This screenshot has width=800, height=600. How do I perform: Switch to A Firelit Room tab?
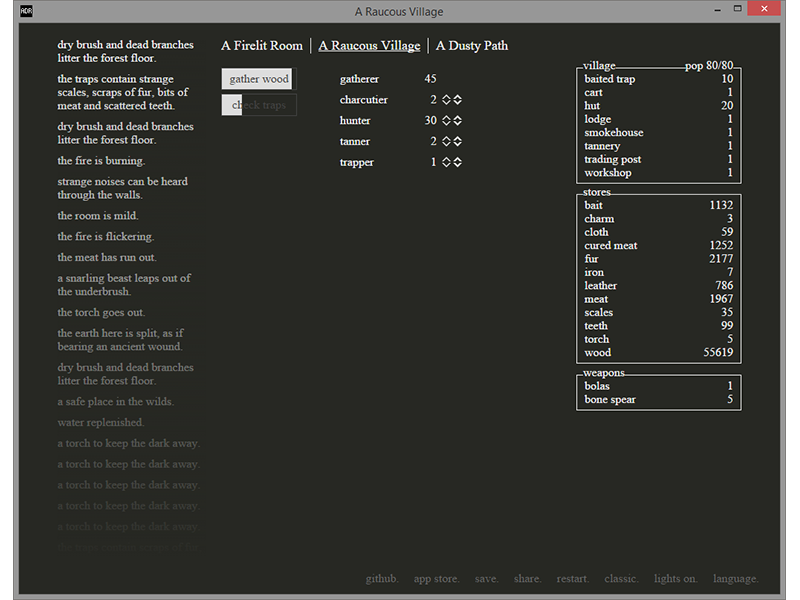click(x=262, y=46)
